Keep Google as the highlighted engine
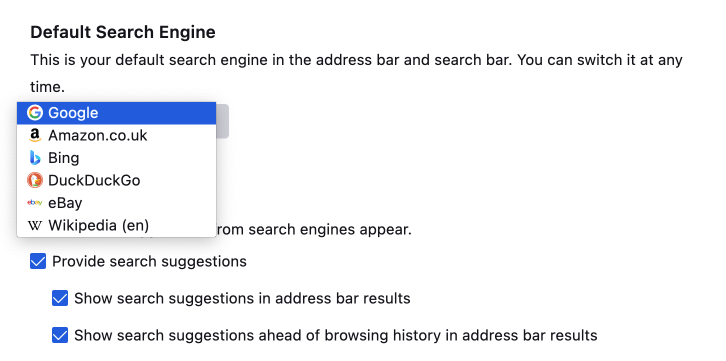This screenshot has width=726, height=361. pyautogui.click(x=116, y=113)
